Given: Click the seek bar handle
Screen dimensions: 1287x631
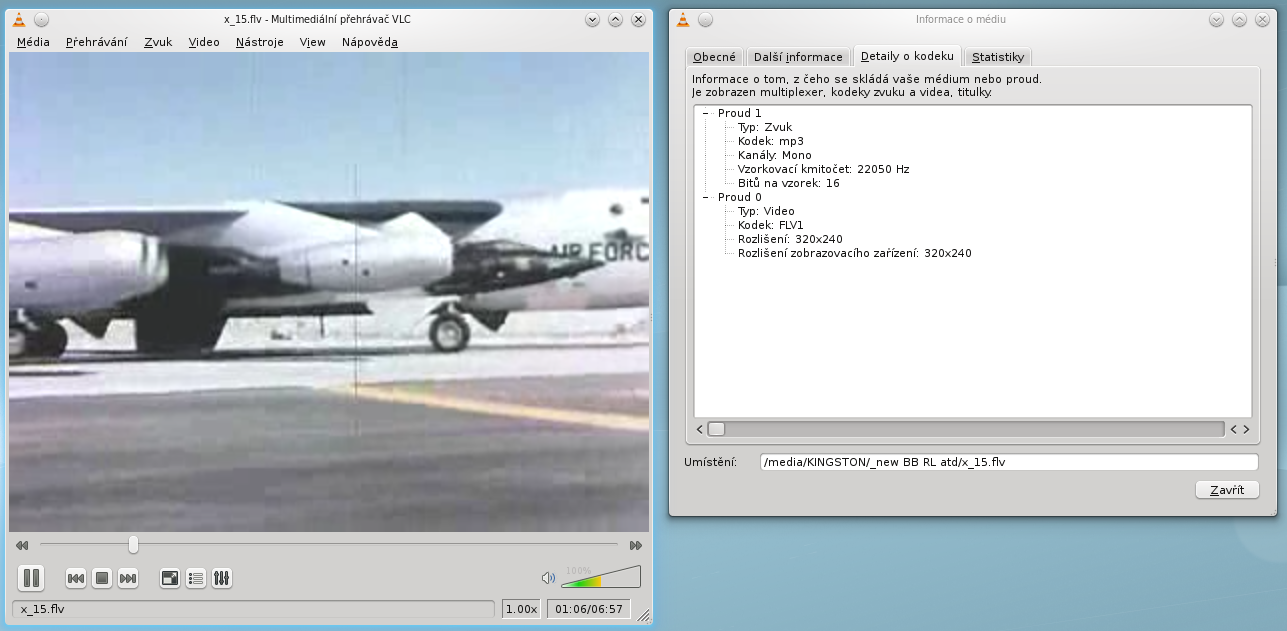Looking at the screenshot, I should (x=133, y=545).
